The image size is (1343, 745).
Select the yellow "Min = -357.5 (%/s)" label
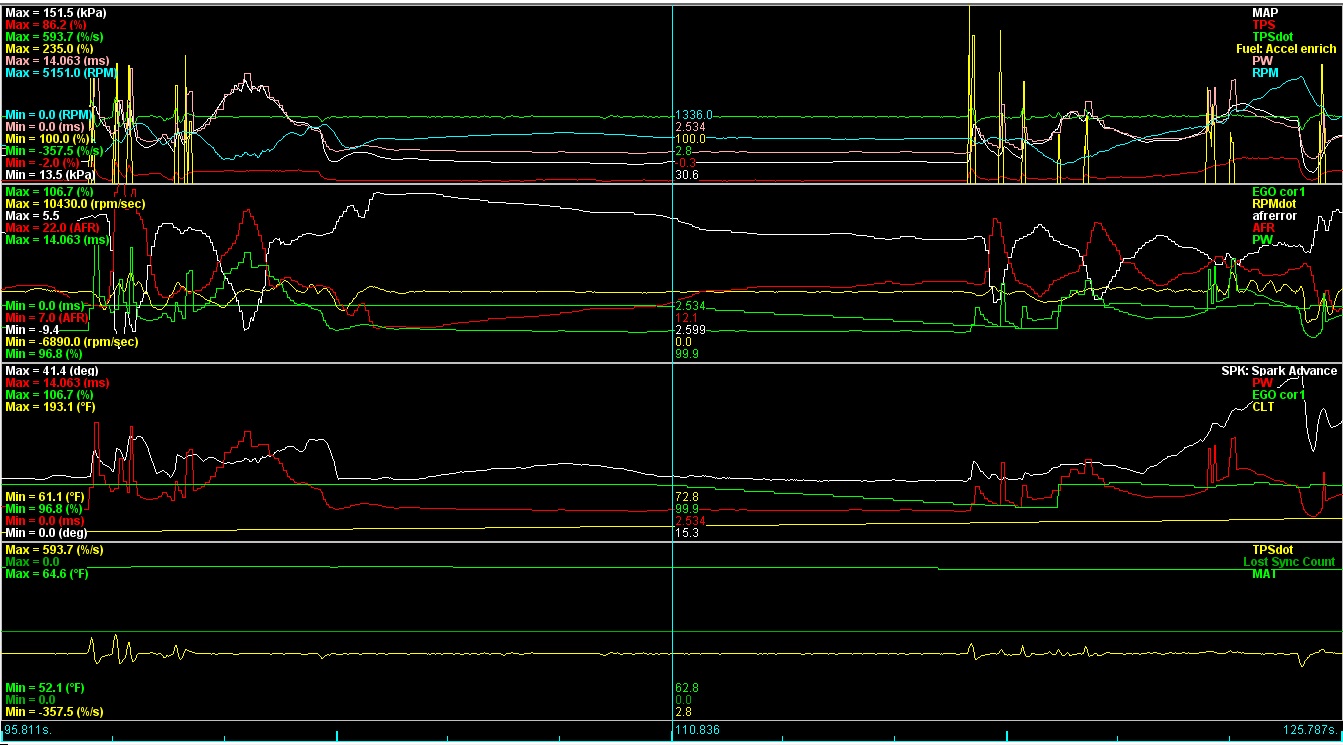54,711
